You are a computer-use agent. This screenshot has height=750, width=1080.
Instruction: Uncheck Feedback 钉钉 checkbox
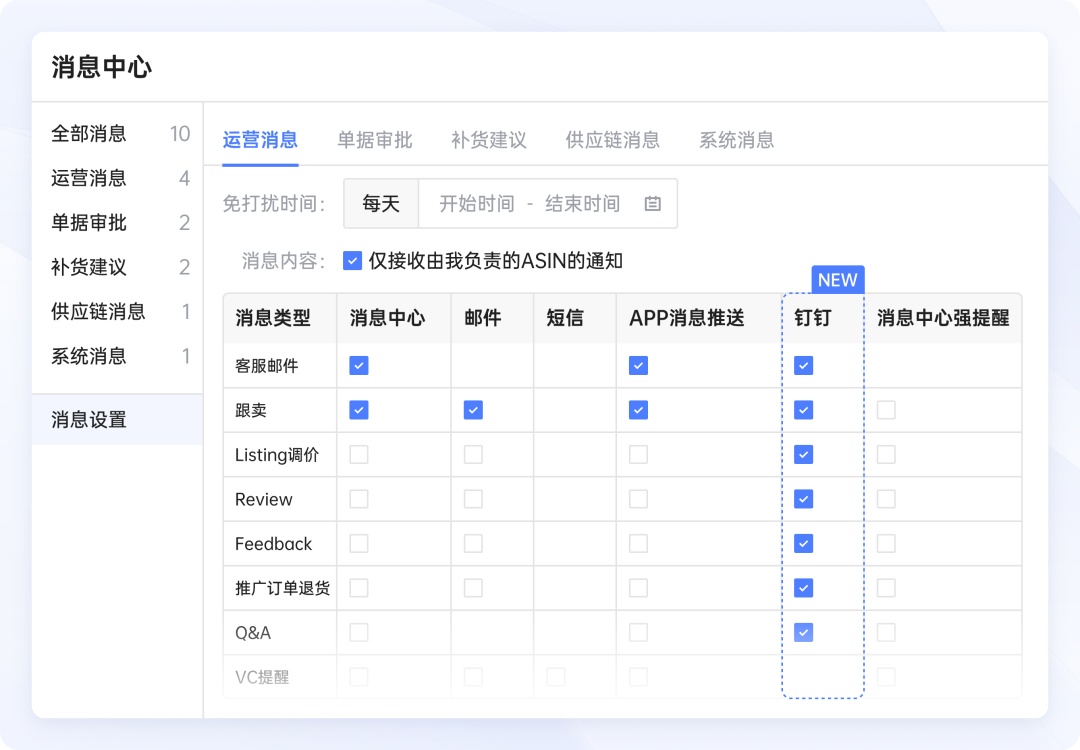[804, 543]
